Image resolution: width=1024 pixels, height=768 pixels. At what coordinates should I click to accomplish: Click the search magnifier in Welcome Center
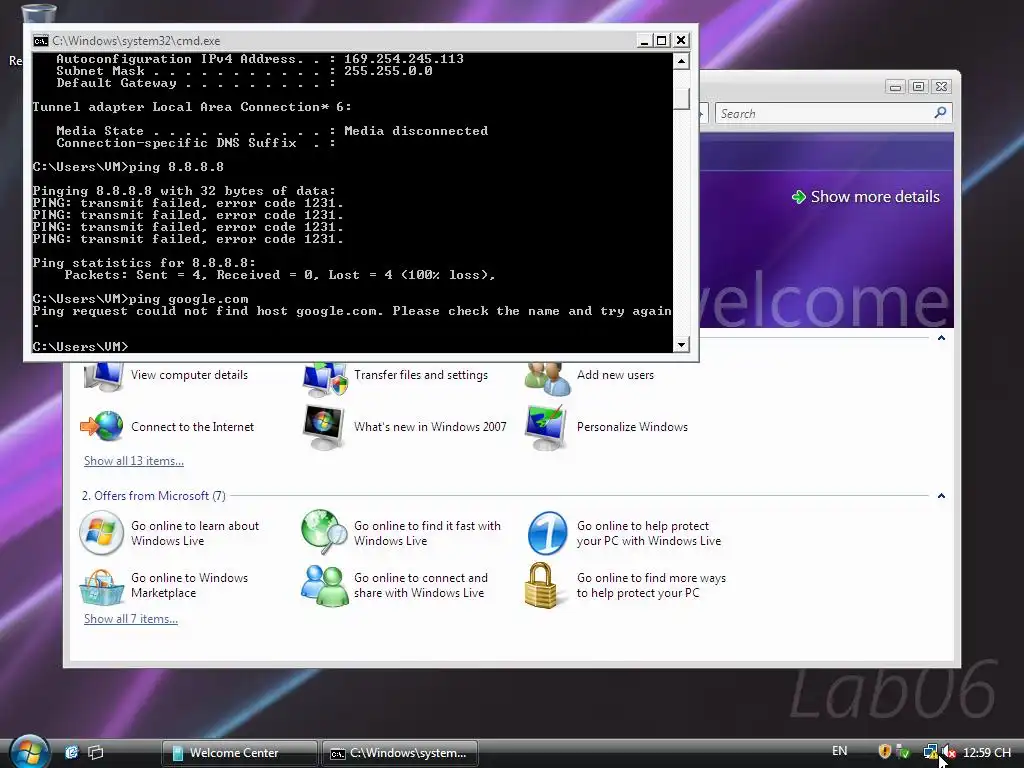(940, 113)
